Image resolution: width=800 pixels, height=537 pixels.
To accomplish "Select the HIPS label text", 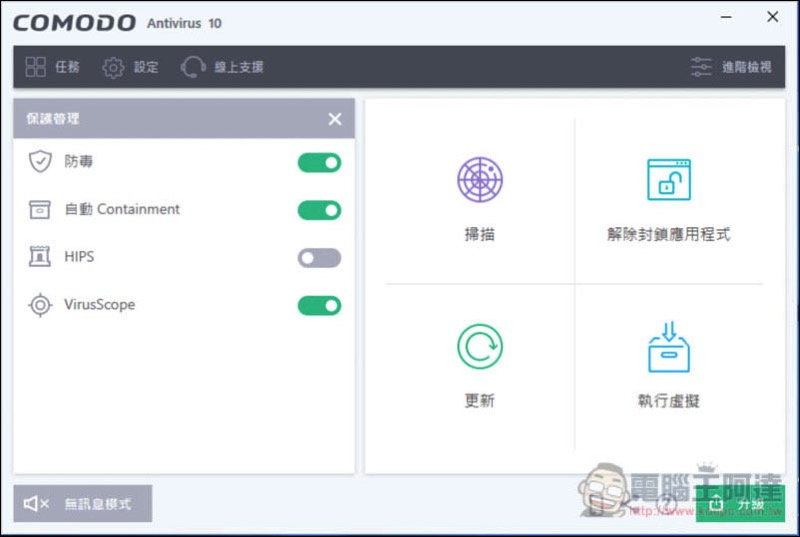I will coord(79,257).
